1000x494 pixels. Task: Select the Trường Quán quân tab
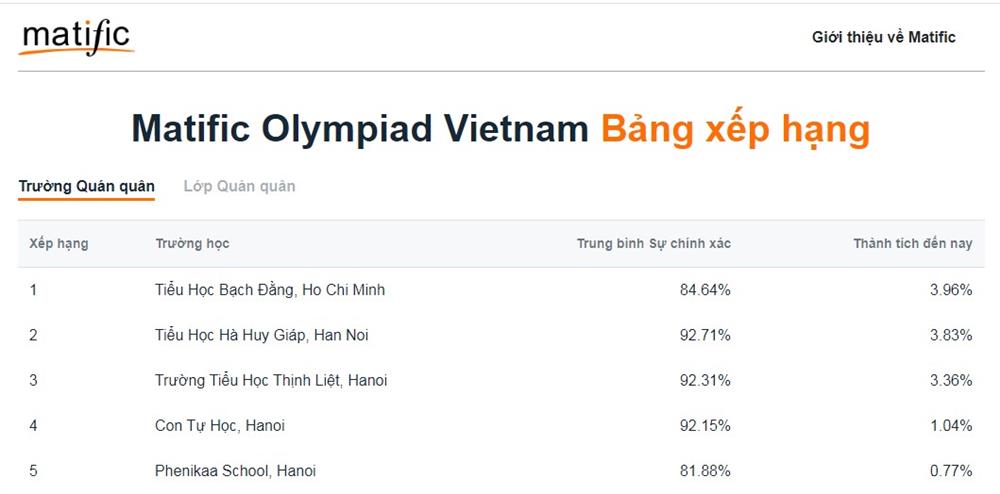click(86, 186)
